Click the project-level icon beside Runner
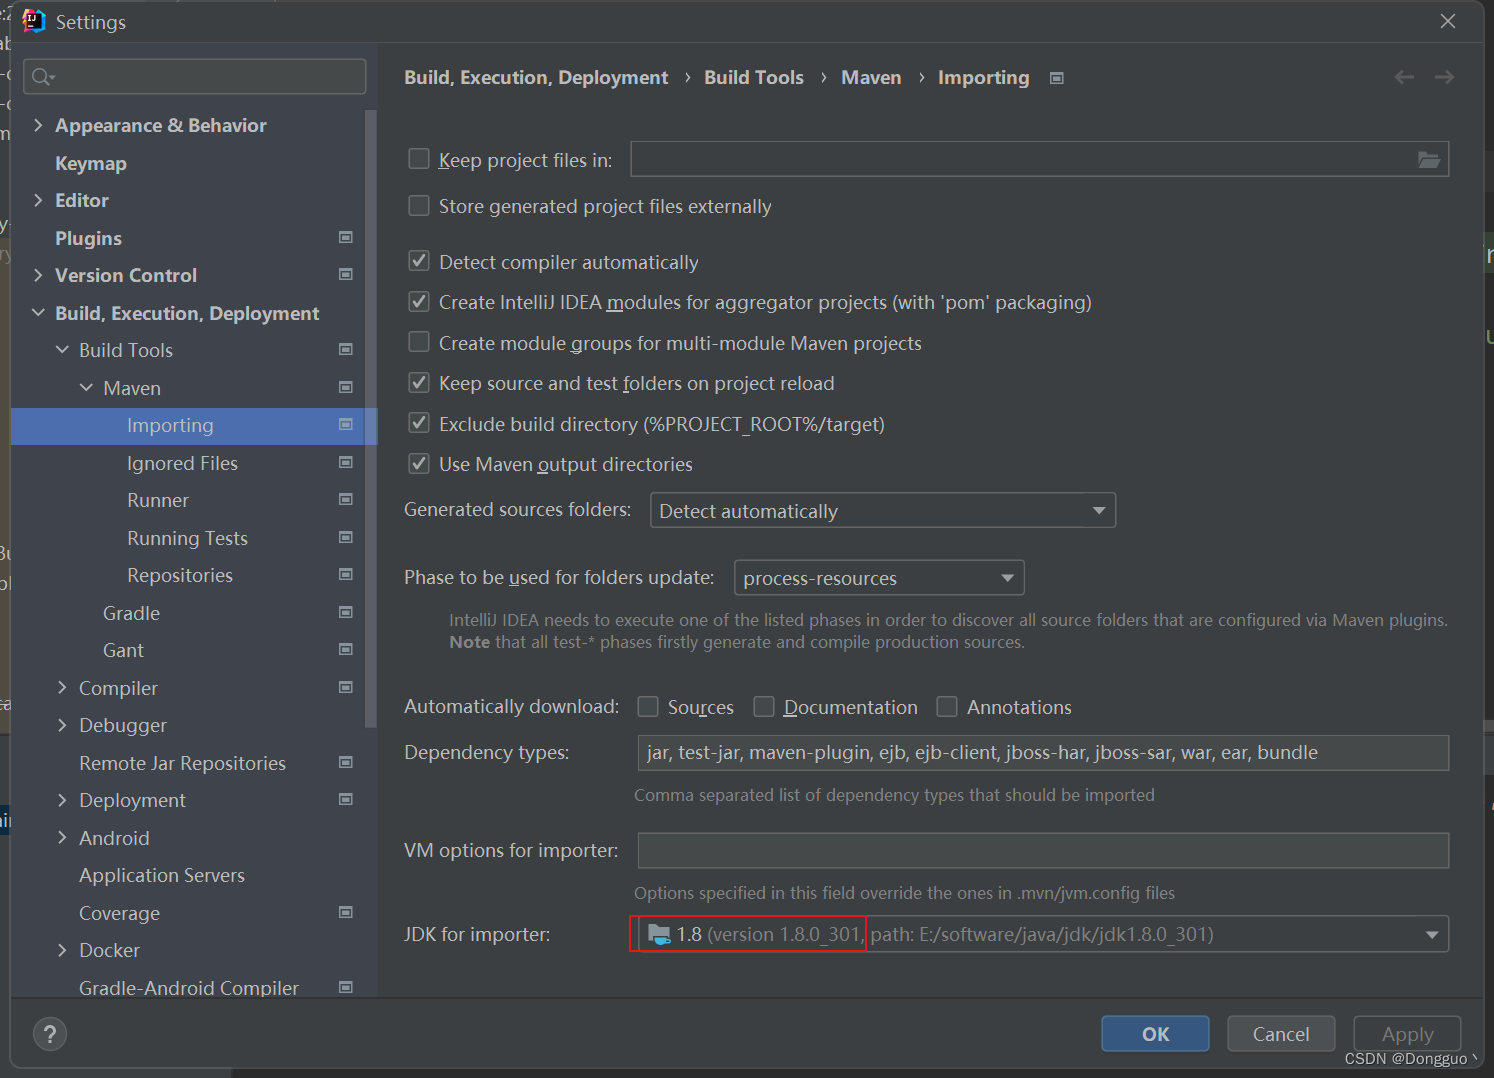The height and width of the screenshot is (1078, 1494). point(346,499)
